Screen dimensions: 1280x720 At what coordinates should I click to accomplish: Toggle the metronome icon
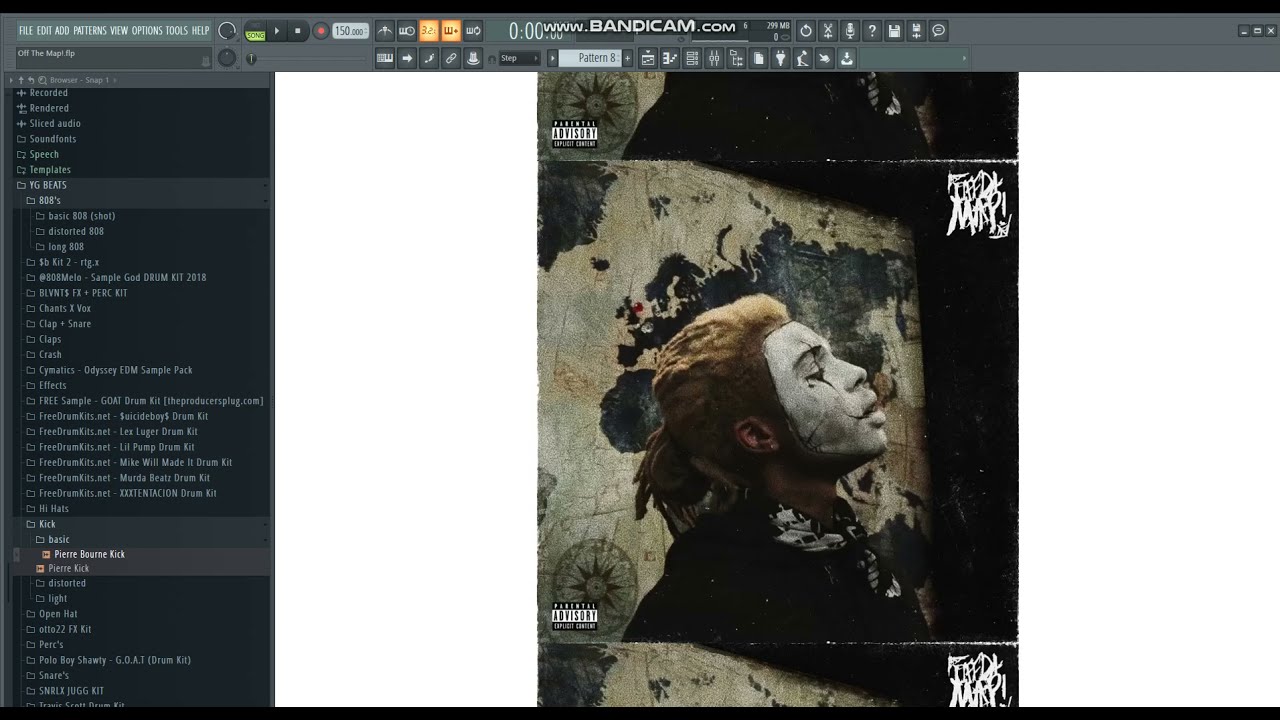point(385,31)
